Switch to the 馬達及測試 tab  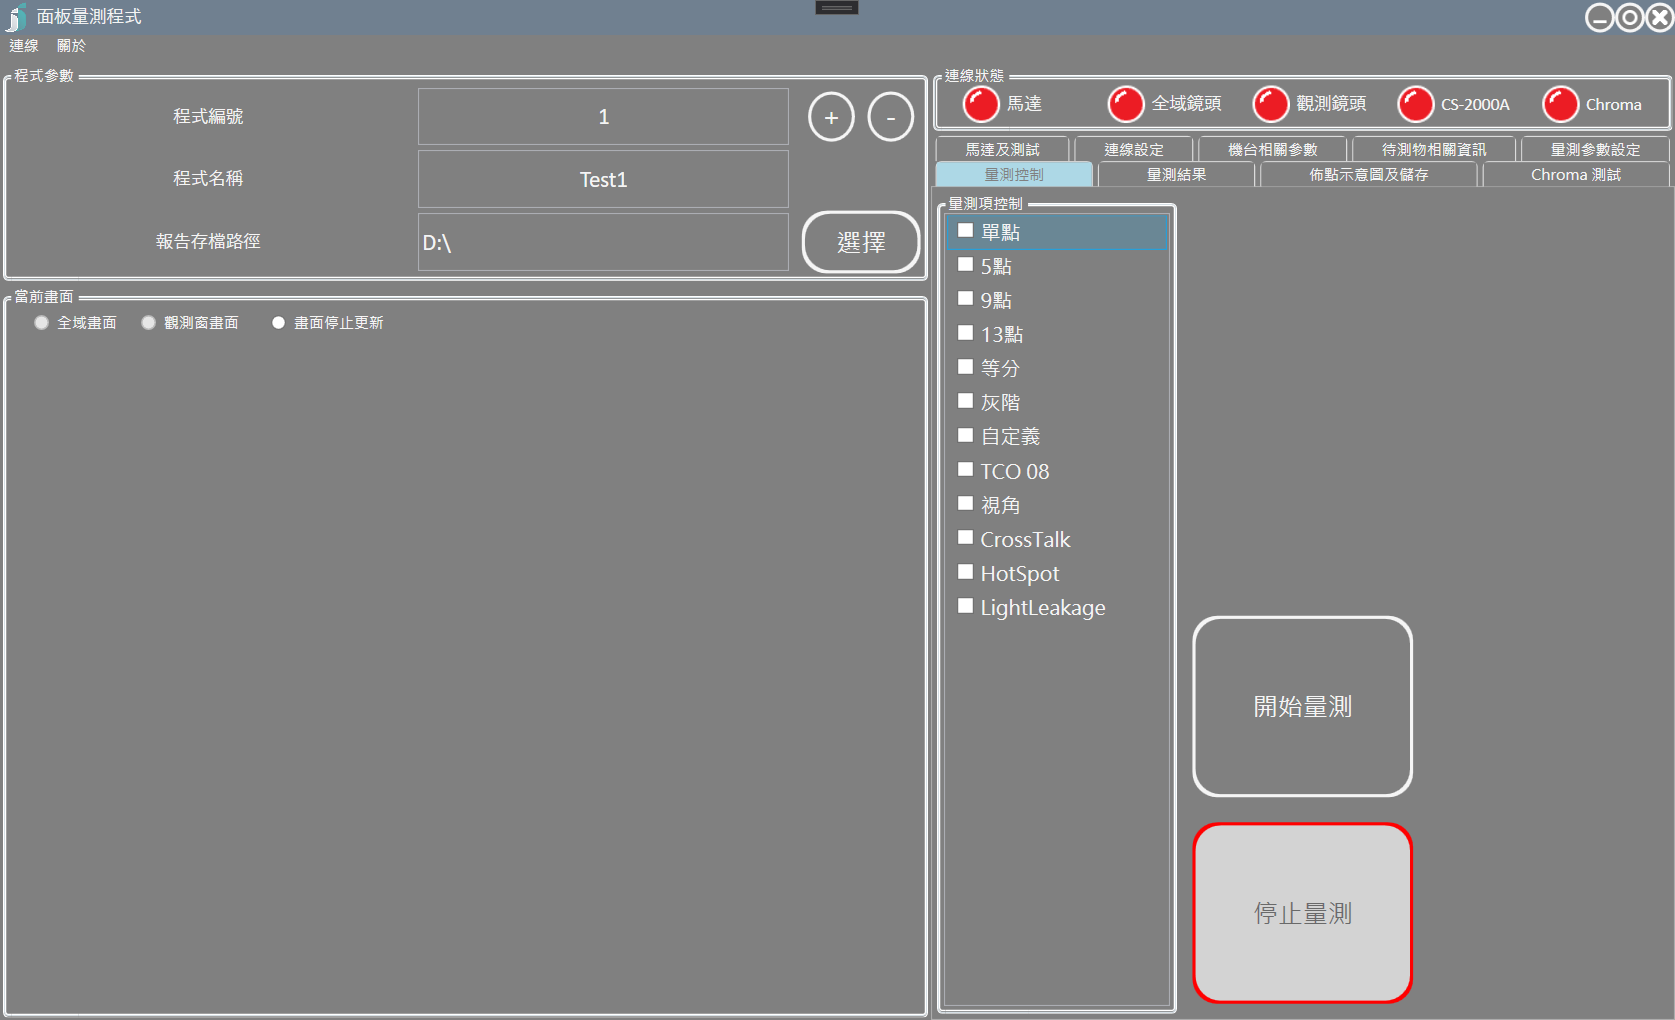[x=1002, y=149]
